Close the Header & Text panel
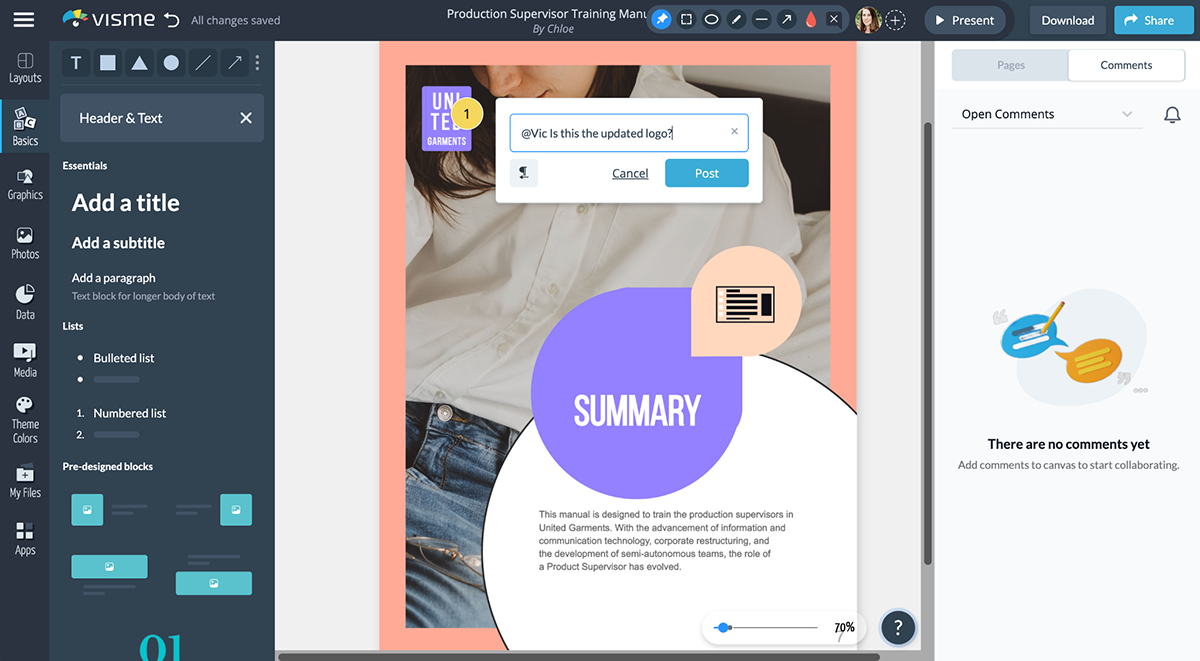Screen dimensions: 1200x661 tap(246, 118)
